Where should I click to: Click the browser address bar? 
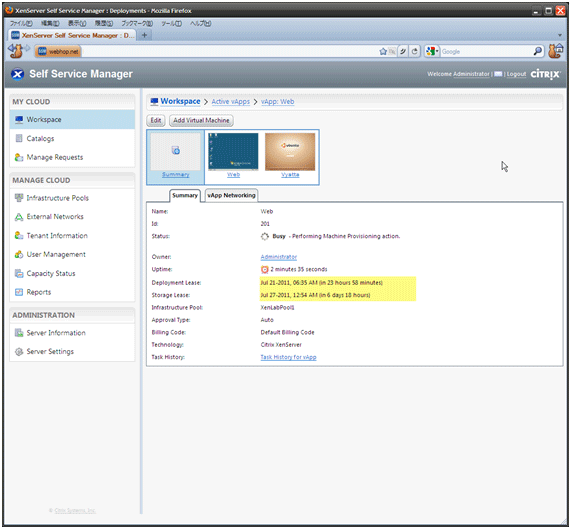(x=230, y=51)
